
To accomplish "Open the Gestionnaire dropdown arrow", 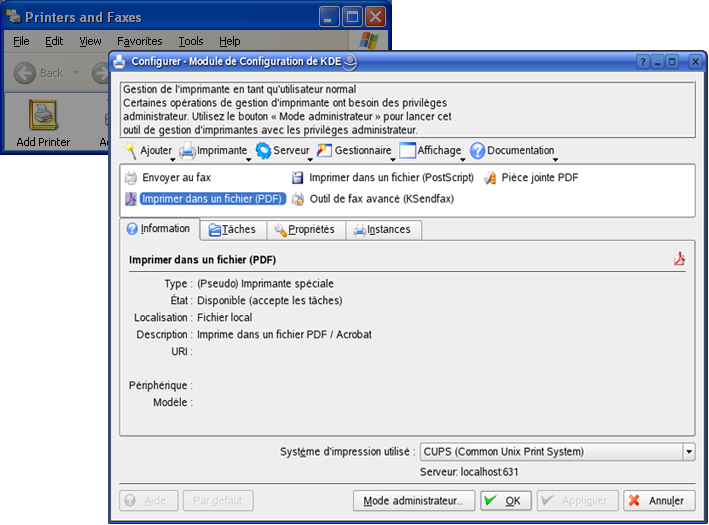I will click(x=392, y=160).
